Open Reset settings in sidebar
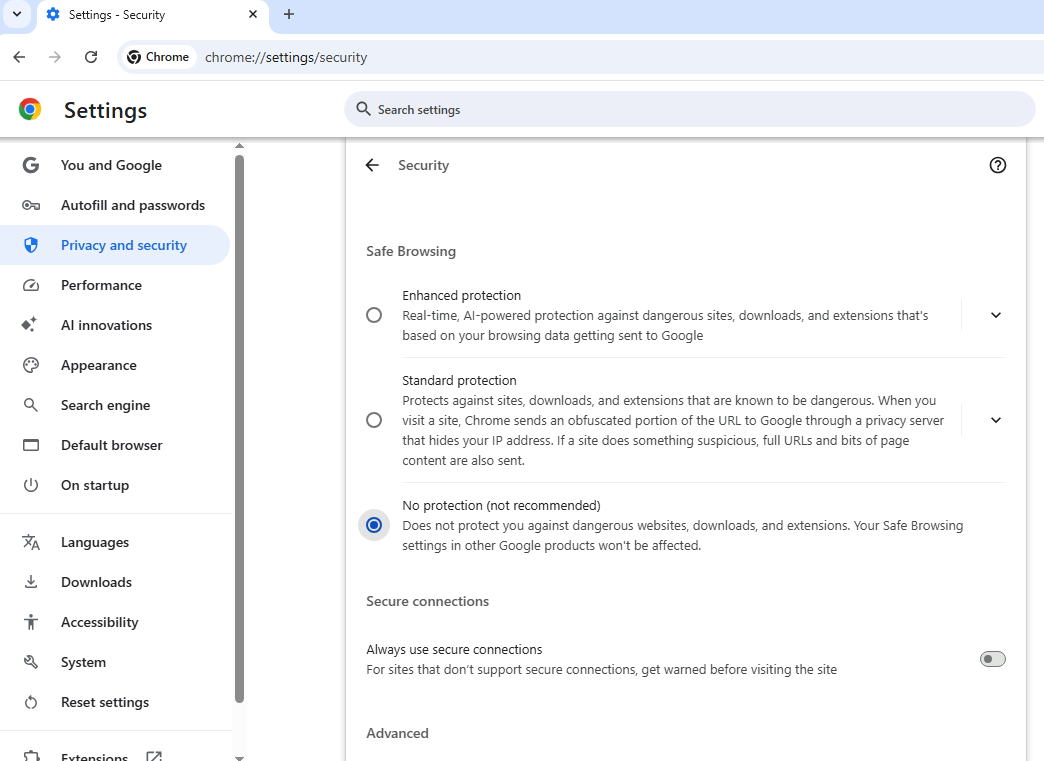The width and height of the screenshot is (1044, 761). [104, 702]
